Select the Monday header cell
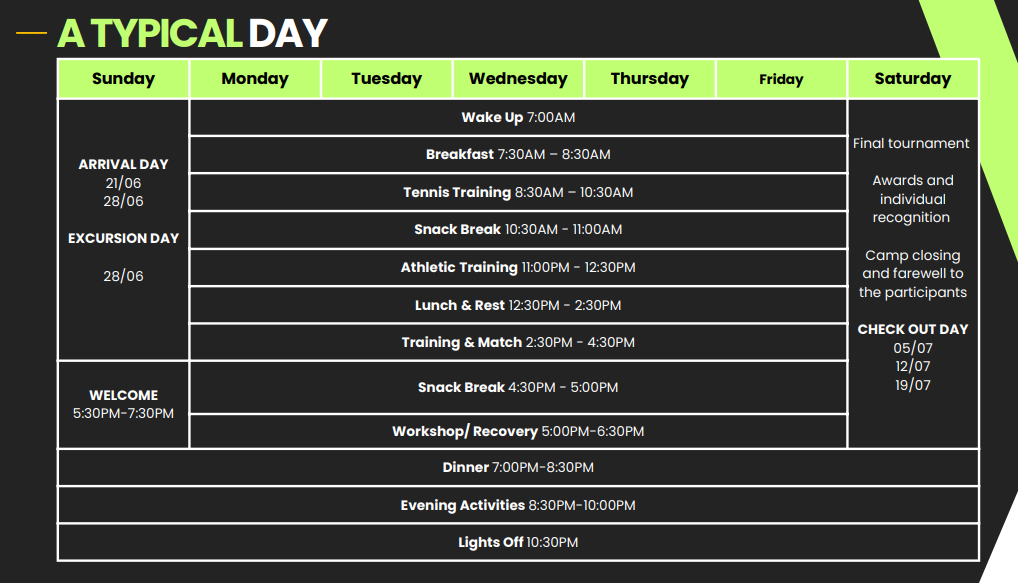The image size is (1018, 583). (255, 79)
